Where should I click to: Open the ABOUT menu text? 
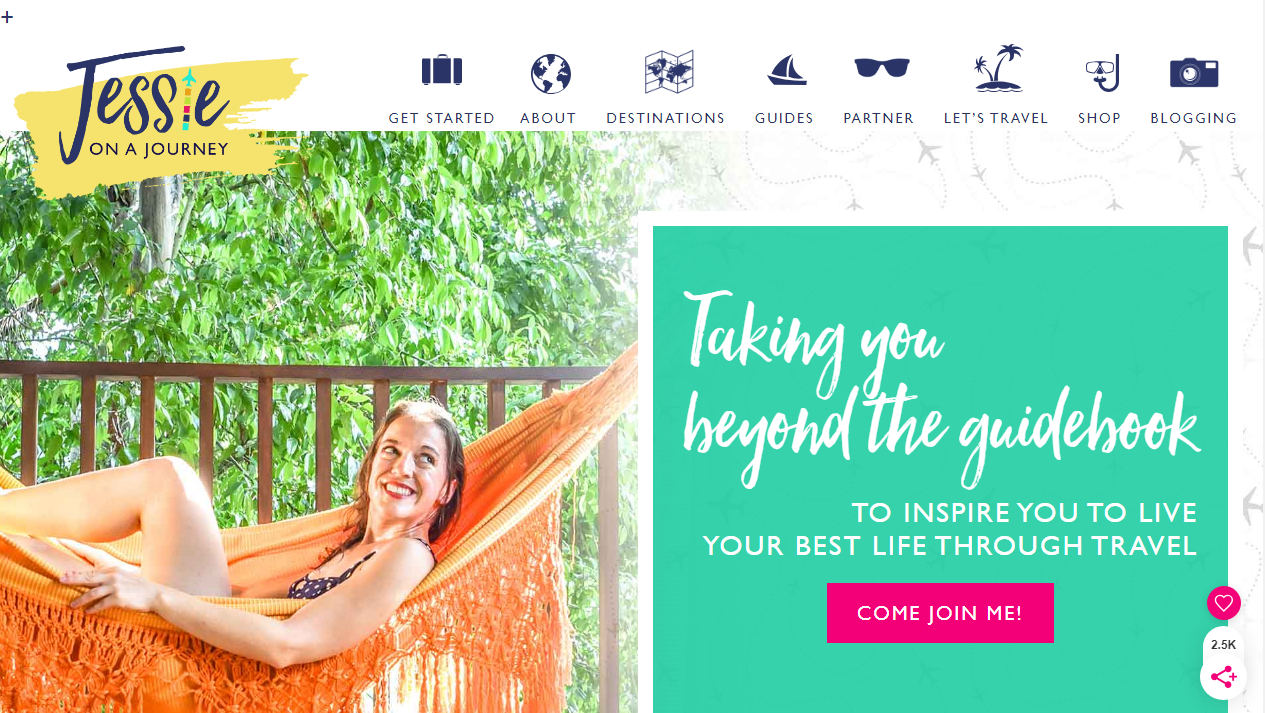coord(548,118)
